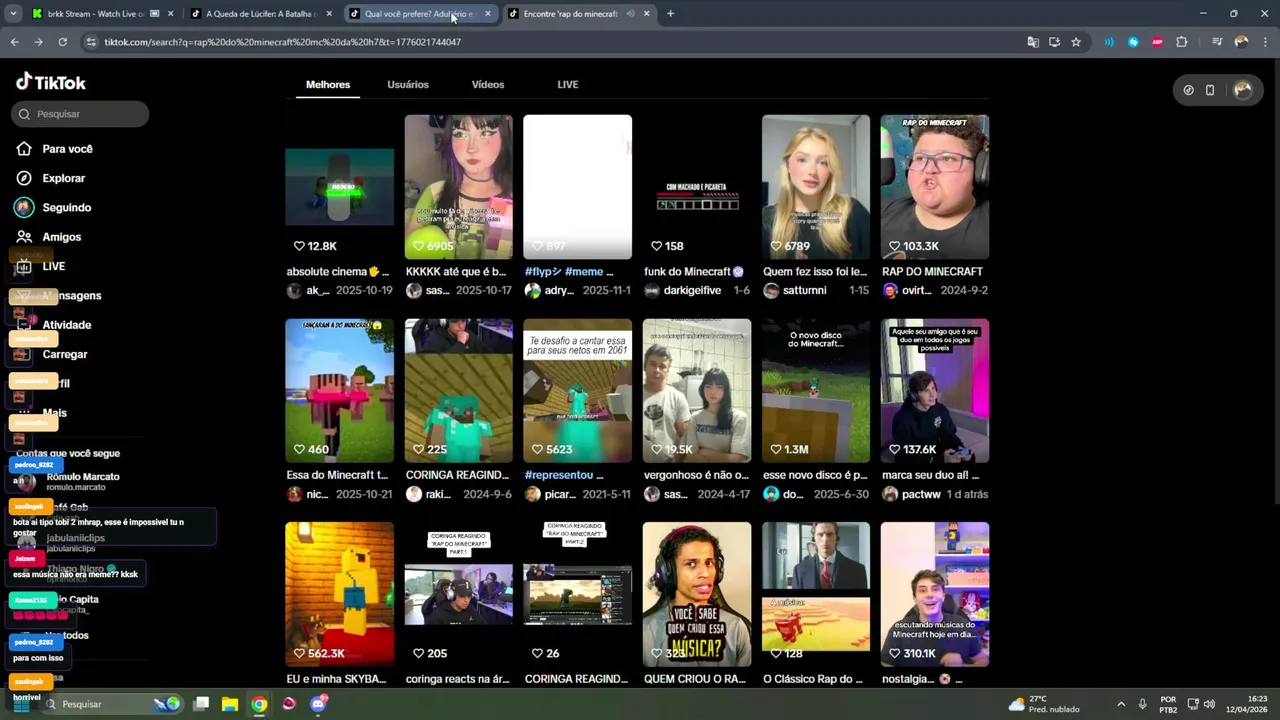The height and width of the screenshot is (720, 1280).
Task: Focus the TikTok Pesquisar search field
Action: [80, 114]
